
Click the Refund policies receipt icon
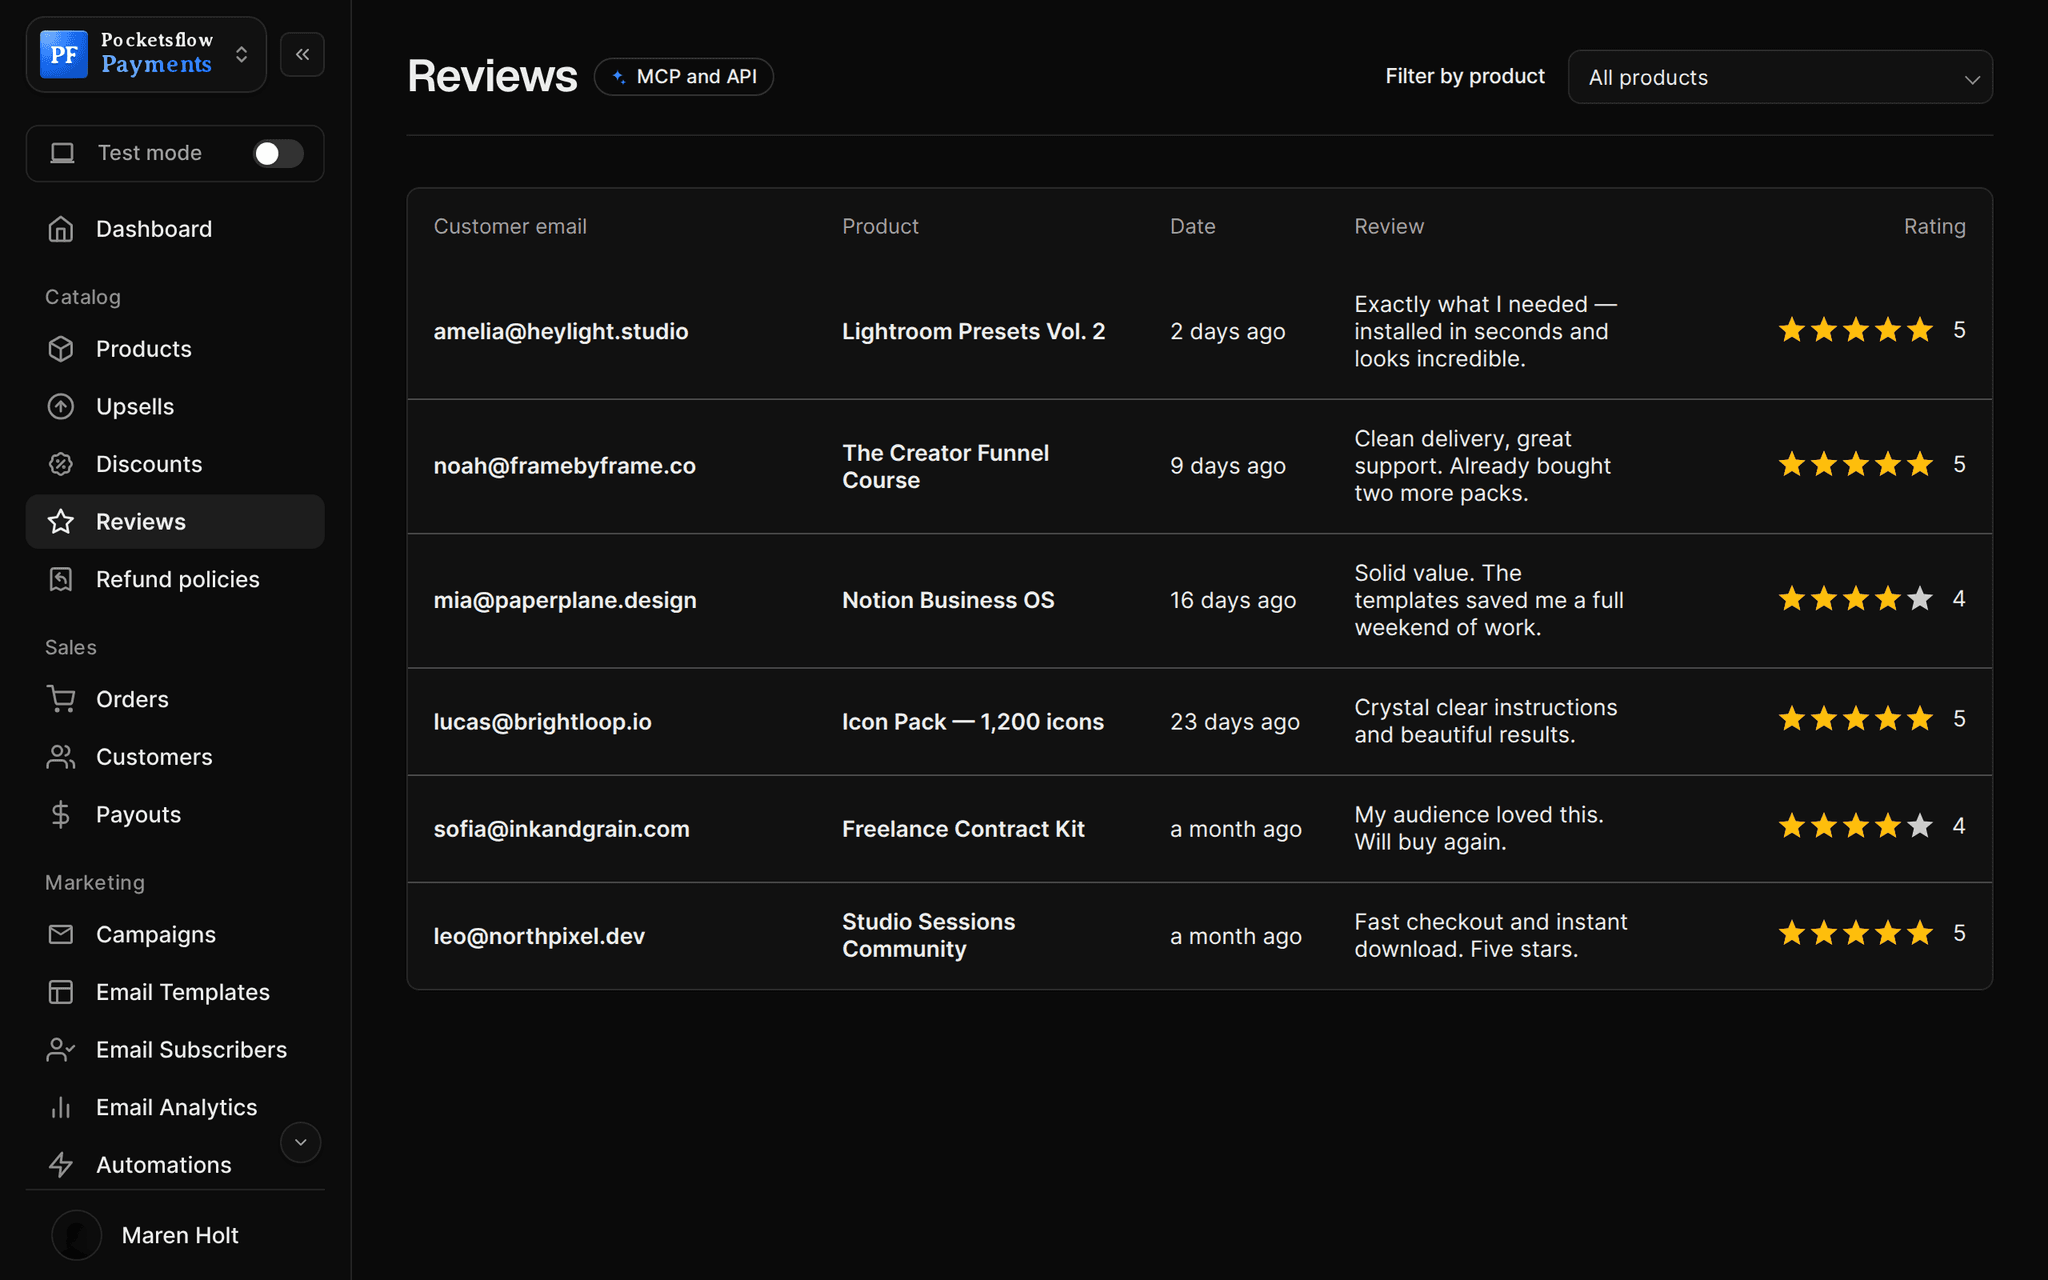pos(61,579)
